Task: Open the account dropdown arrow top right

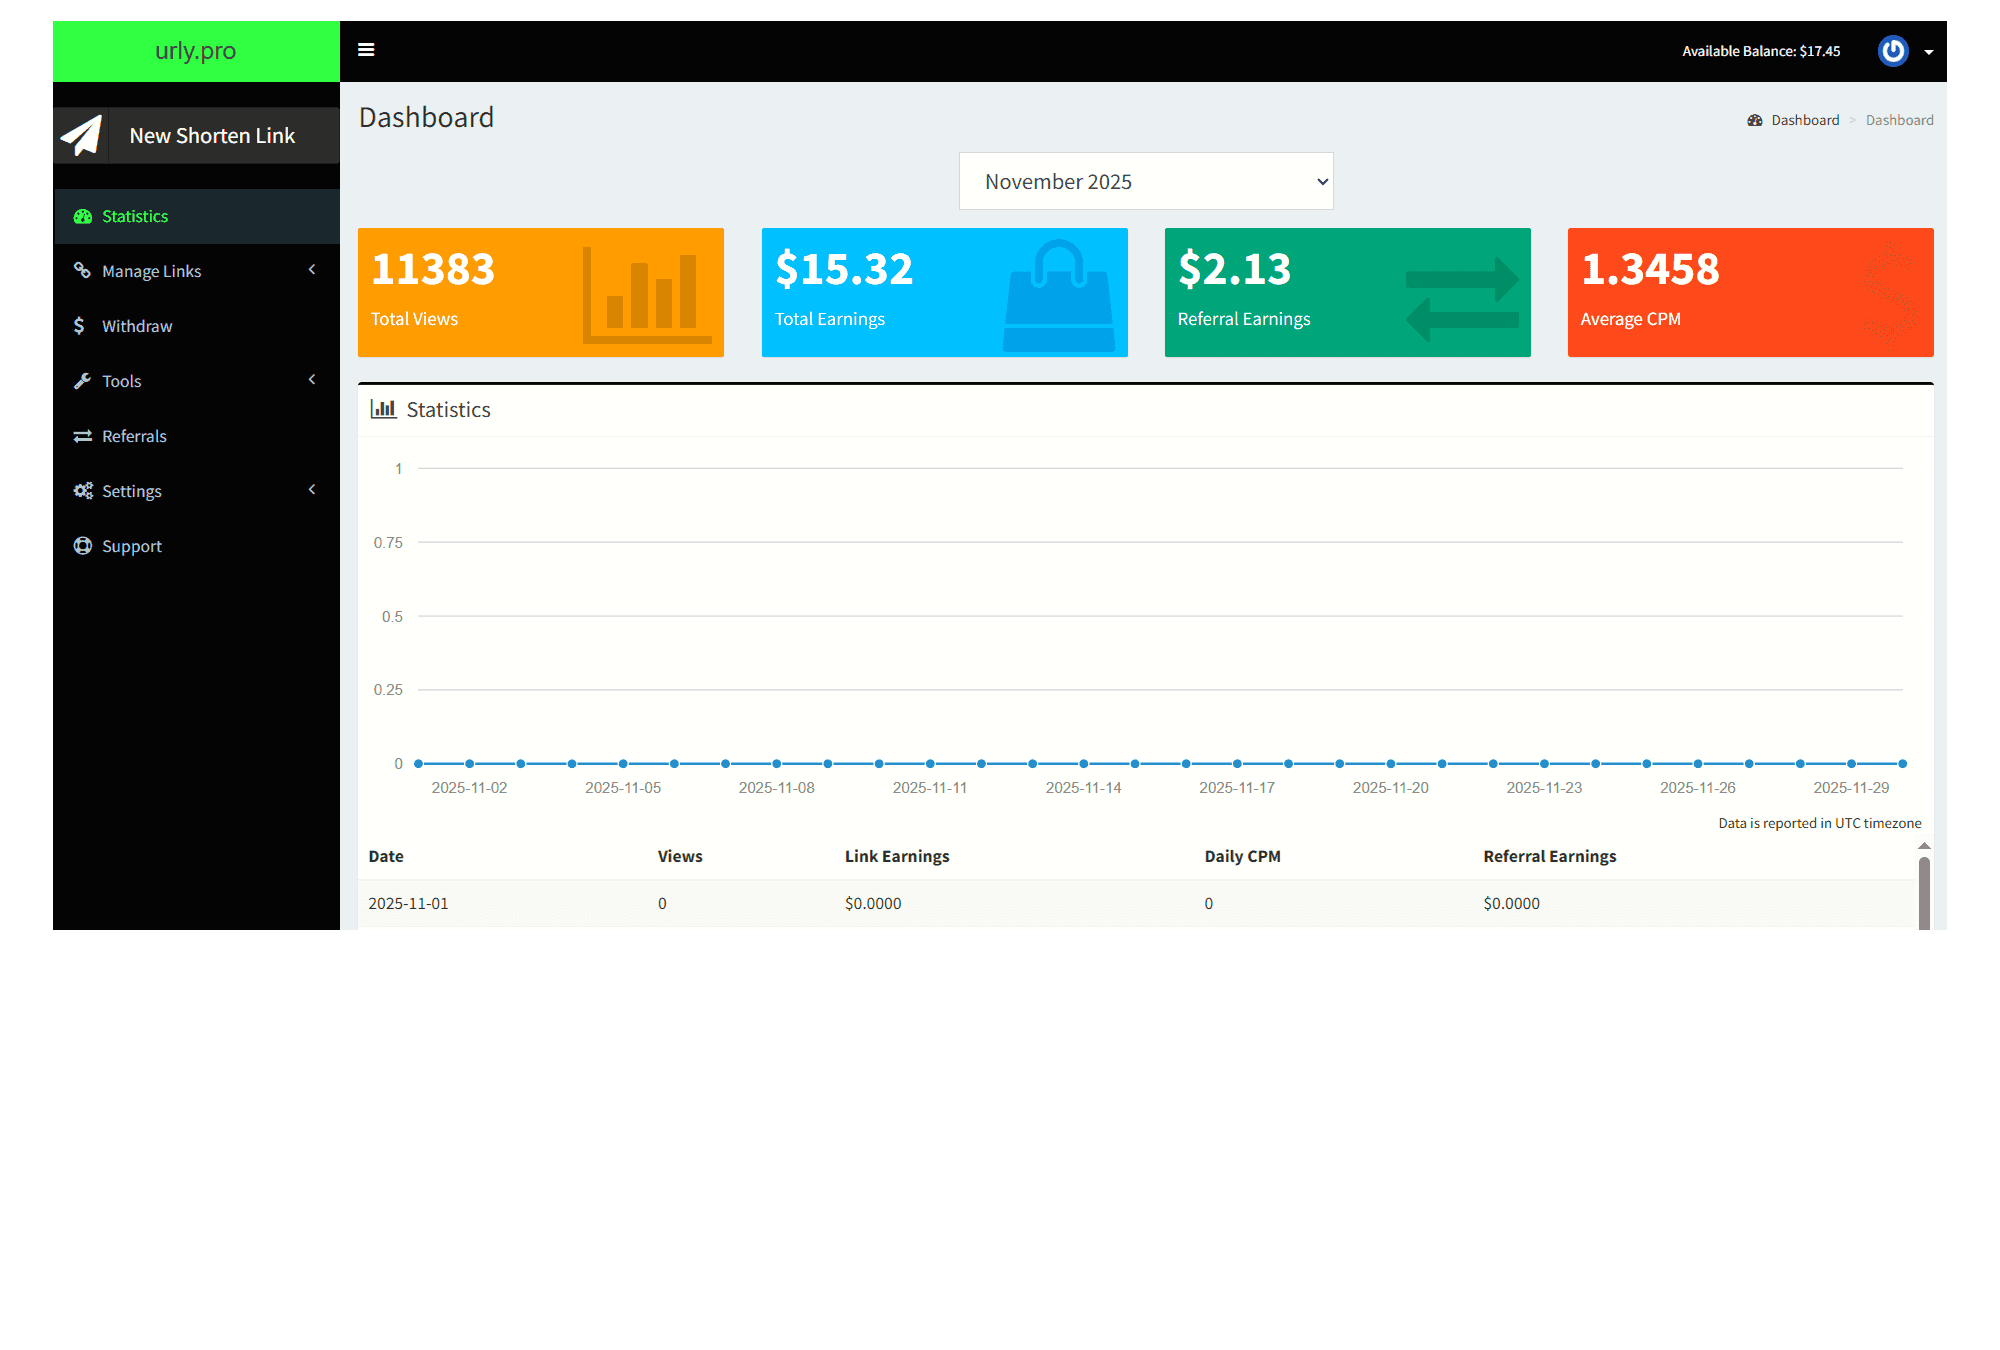Action: point(1929,51)
